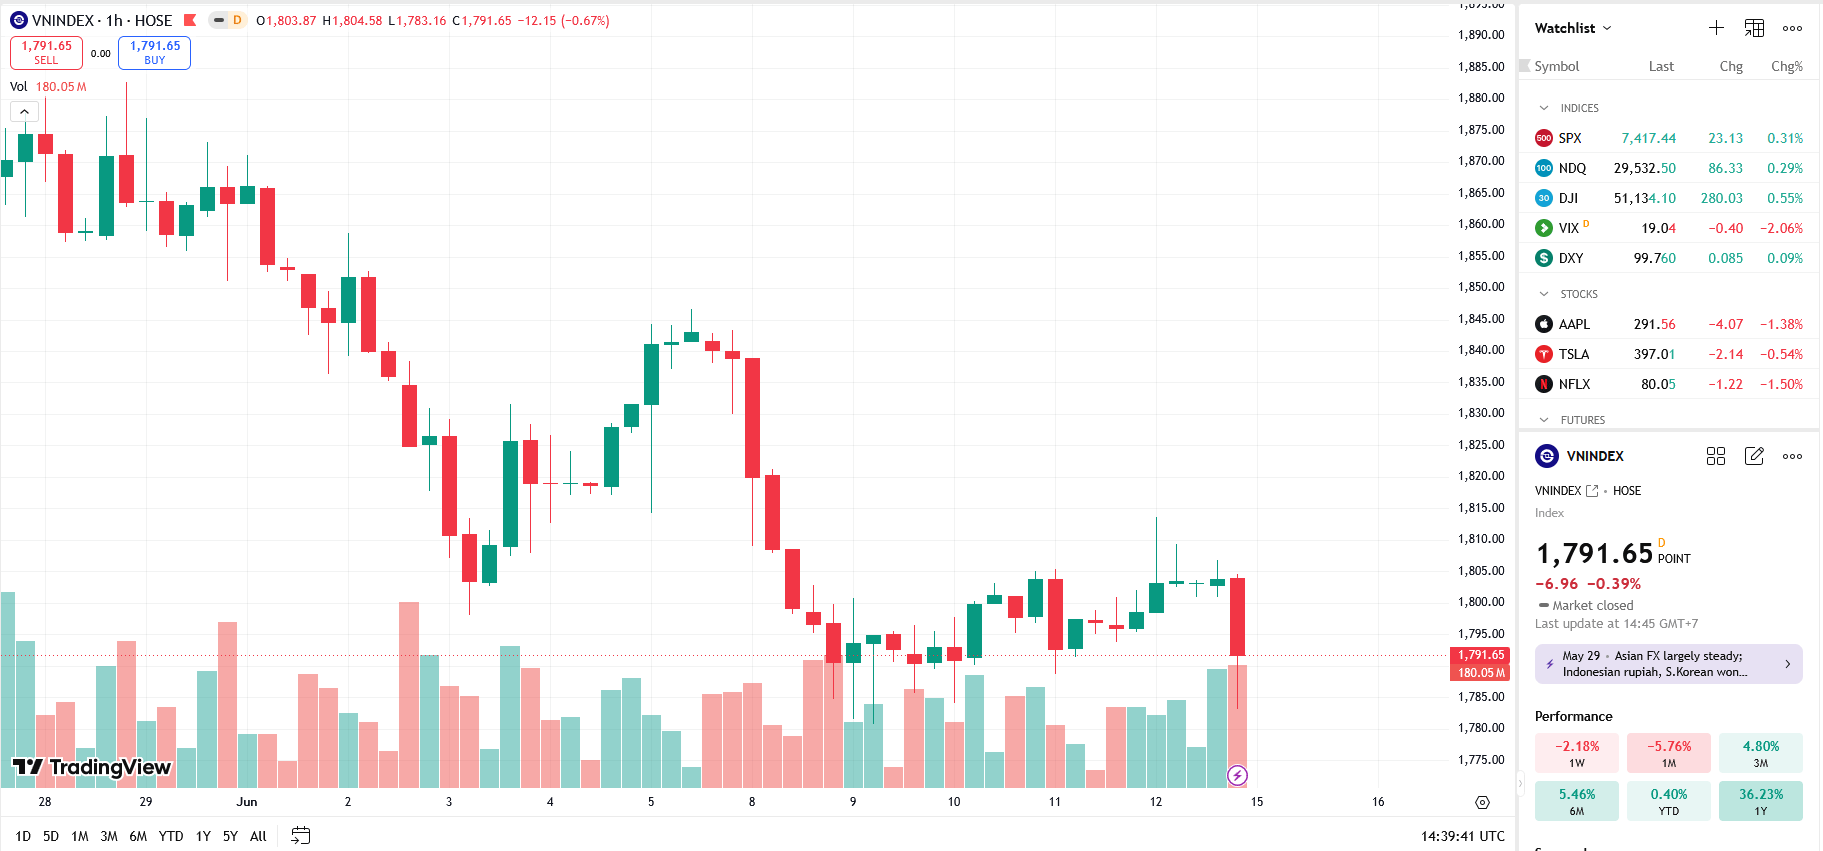Image resolution: width=1823 pixels, height=851 pixels.
Task: Open watchlist more options menu
Action: pyautogui.click(x=1792, y=28)
